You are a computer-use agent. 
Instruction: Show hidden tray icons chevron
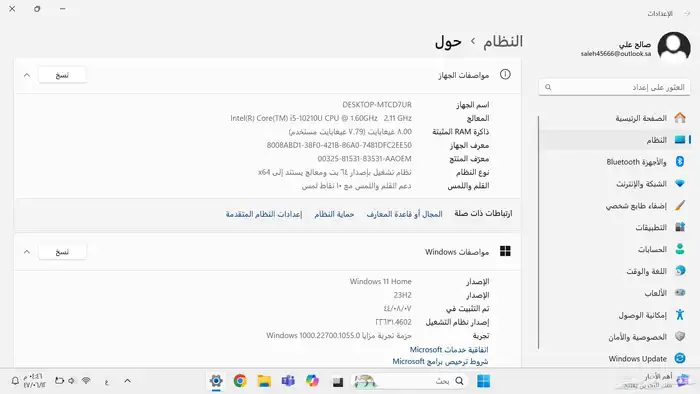pyautogui.click(x=128, y=381)
